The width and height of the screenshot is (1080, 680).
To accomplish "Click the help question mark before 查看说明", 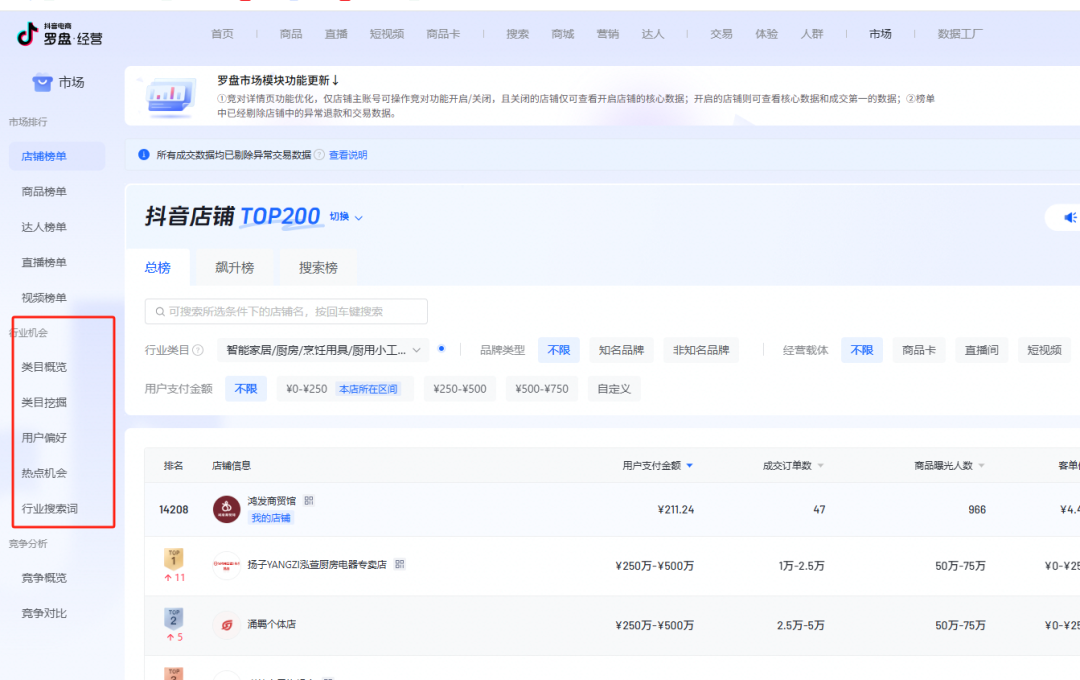I will click(320, 155).
